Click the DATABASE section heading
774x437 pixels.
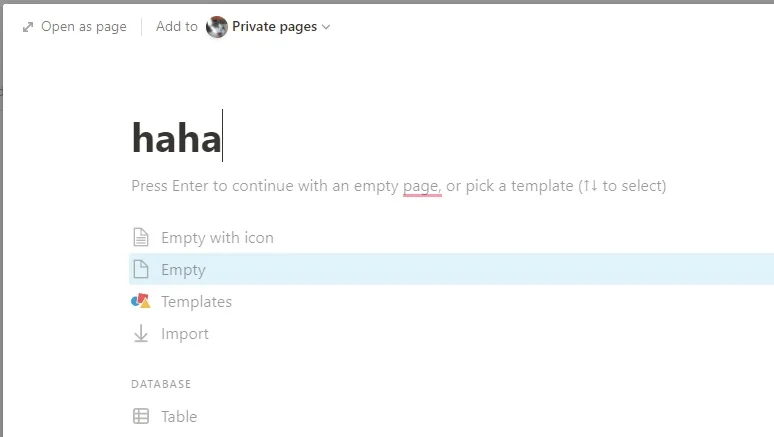pos(161,384)
